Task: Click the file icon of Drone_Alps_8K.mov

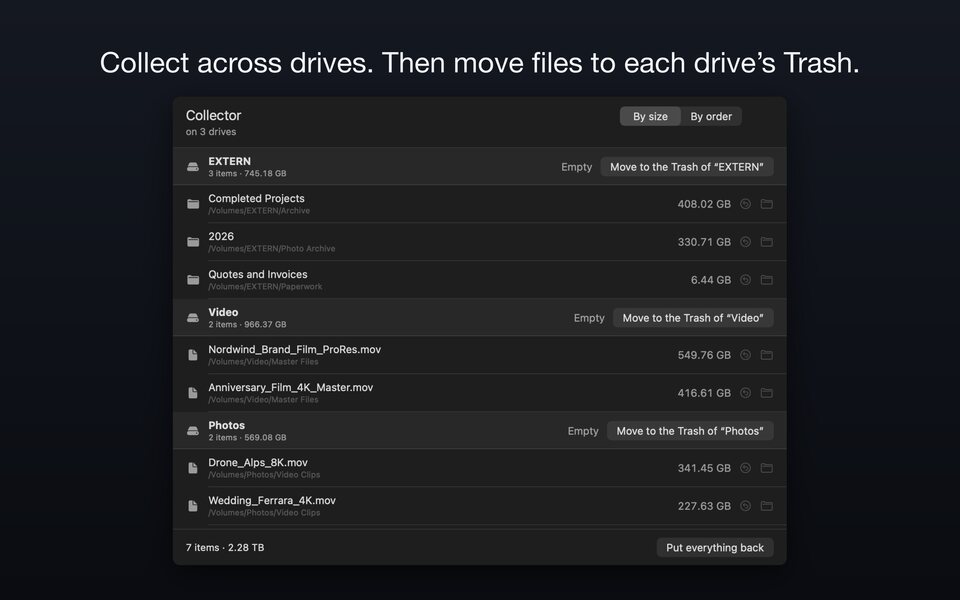Action: pos(193,468)
